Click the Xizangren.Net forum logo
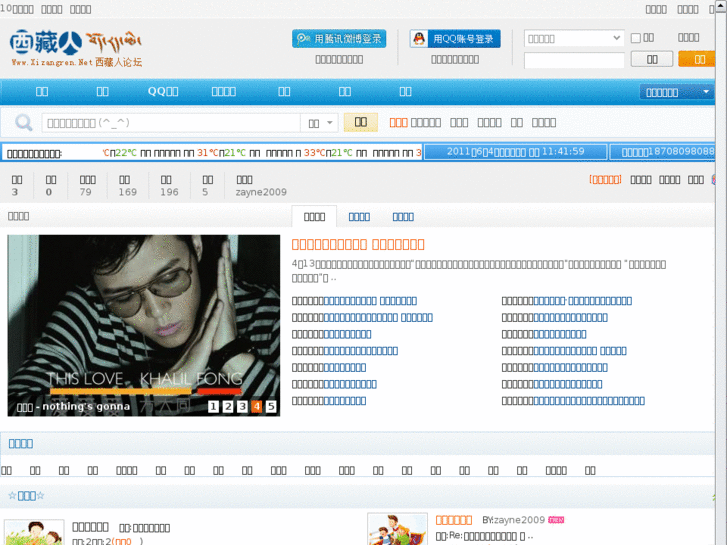Viewport: 727px width, 545px height. click(x=76, y=48)
